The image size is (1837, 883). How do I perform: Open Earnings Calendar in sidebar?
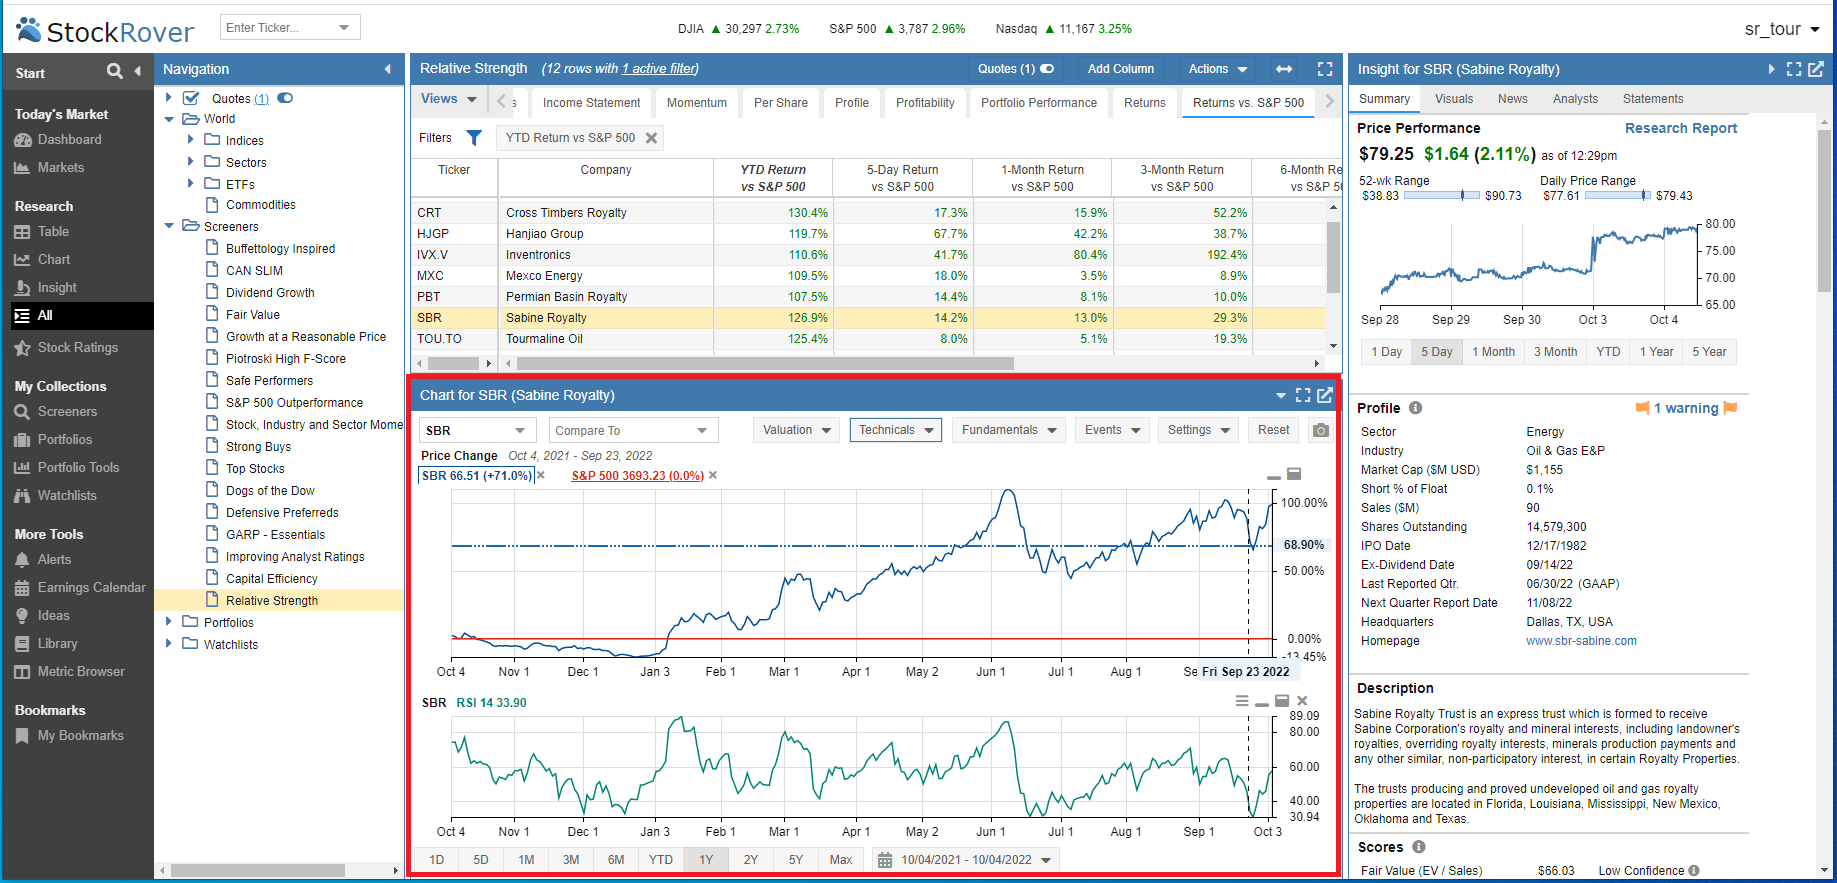tap(91, 588)
